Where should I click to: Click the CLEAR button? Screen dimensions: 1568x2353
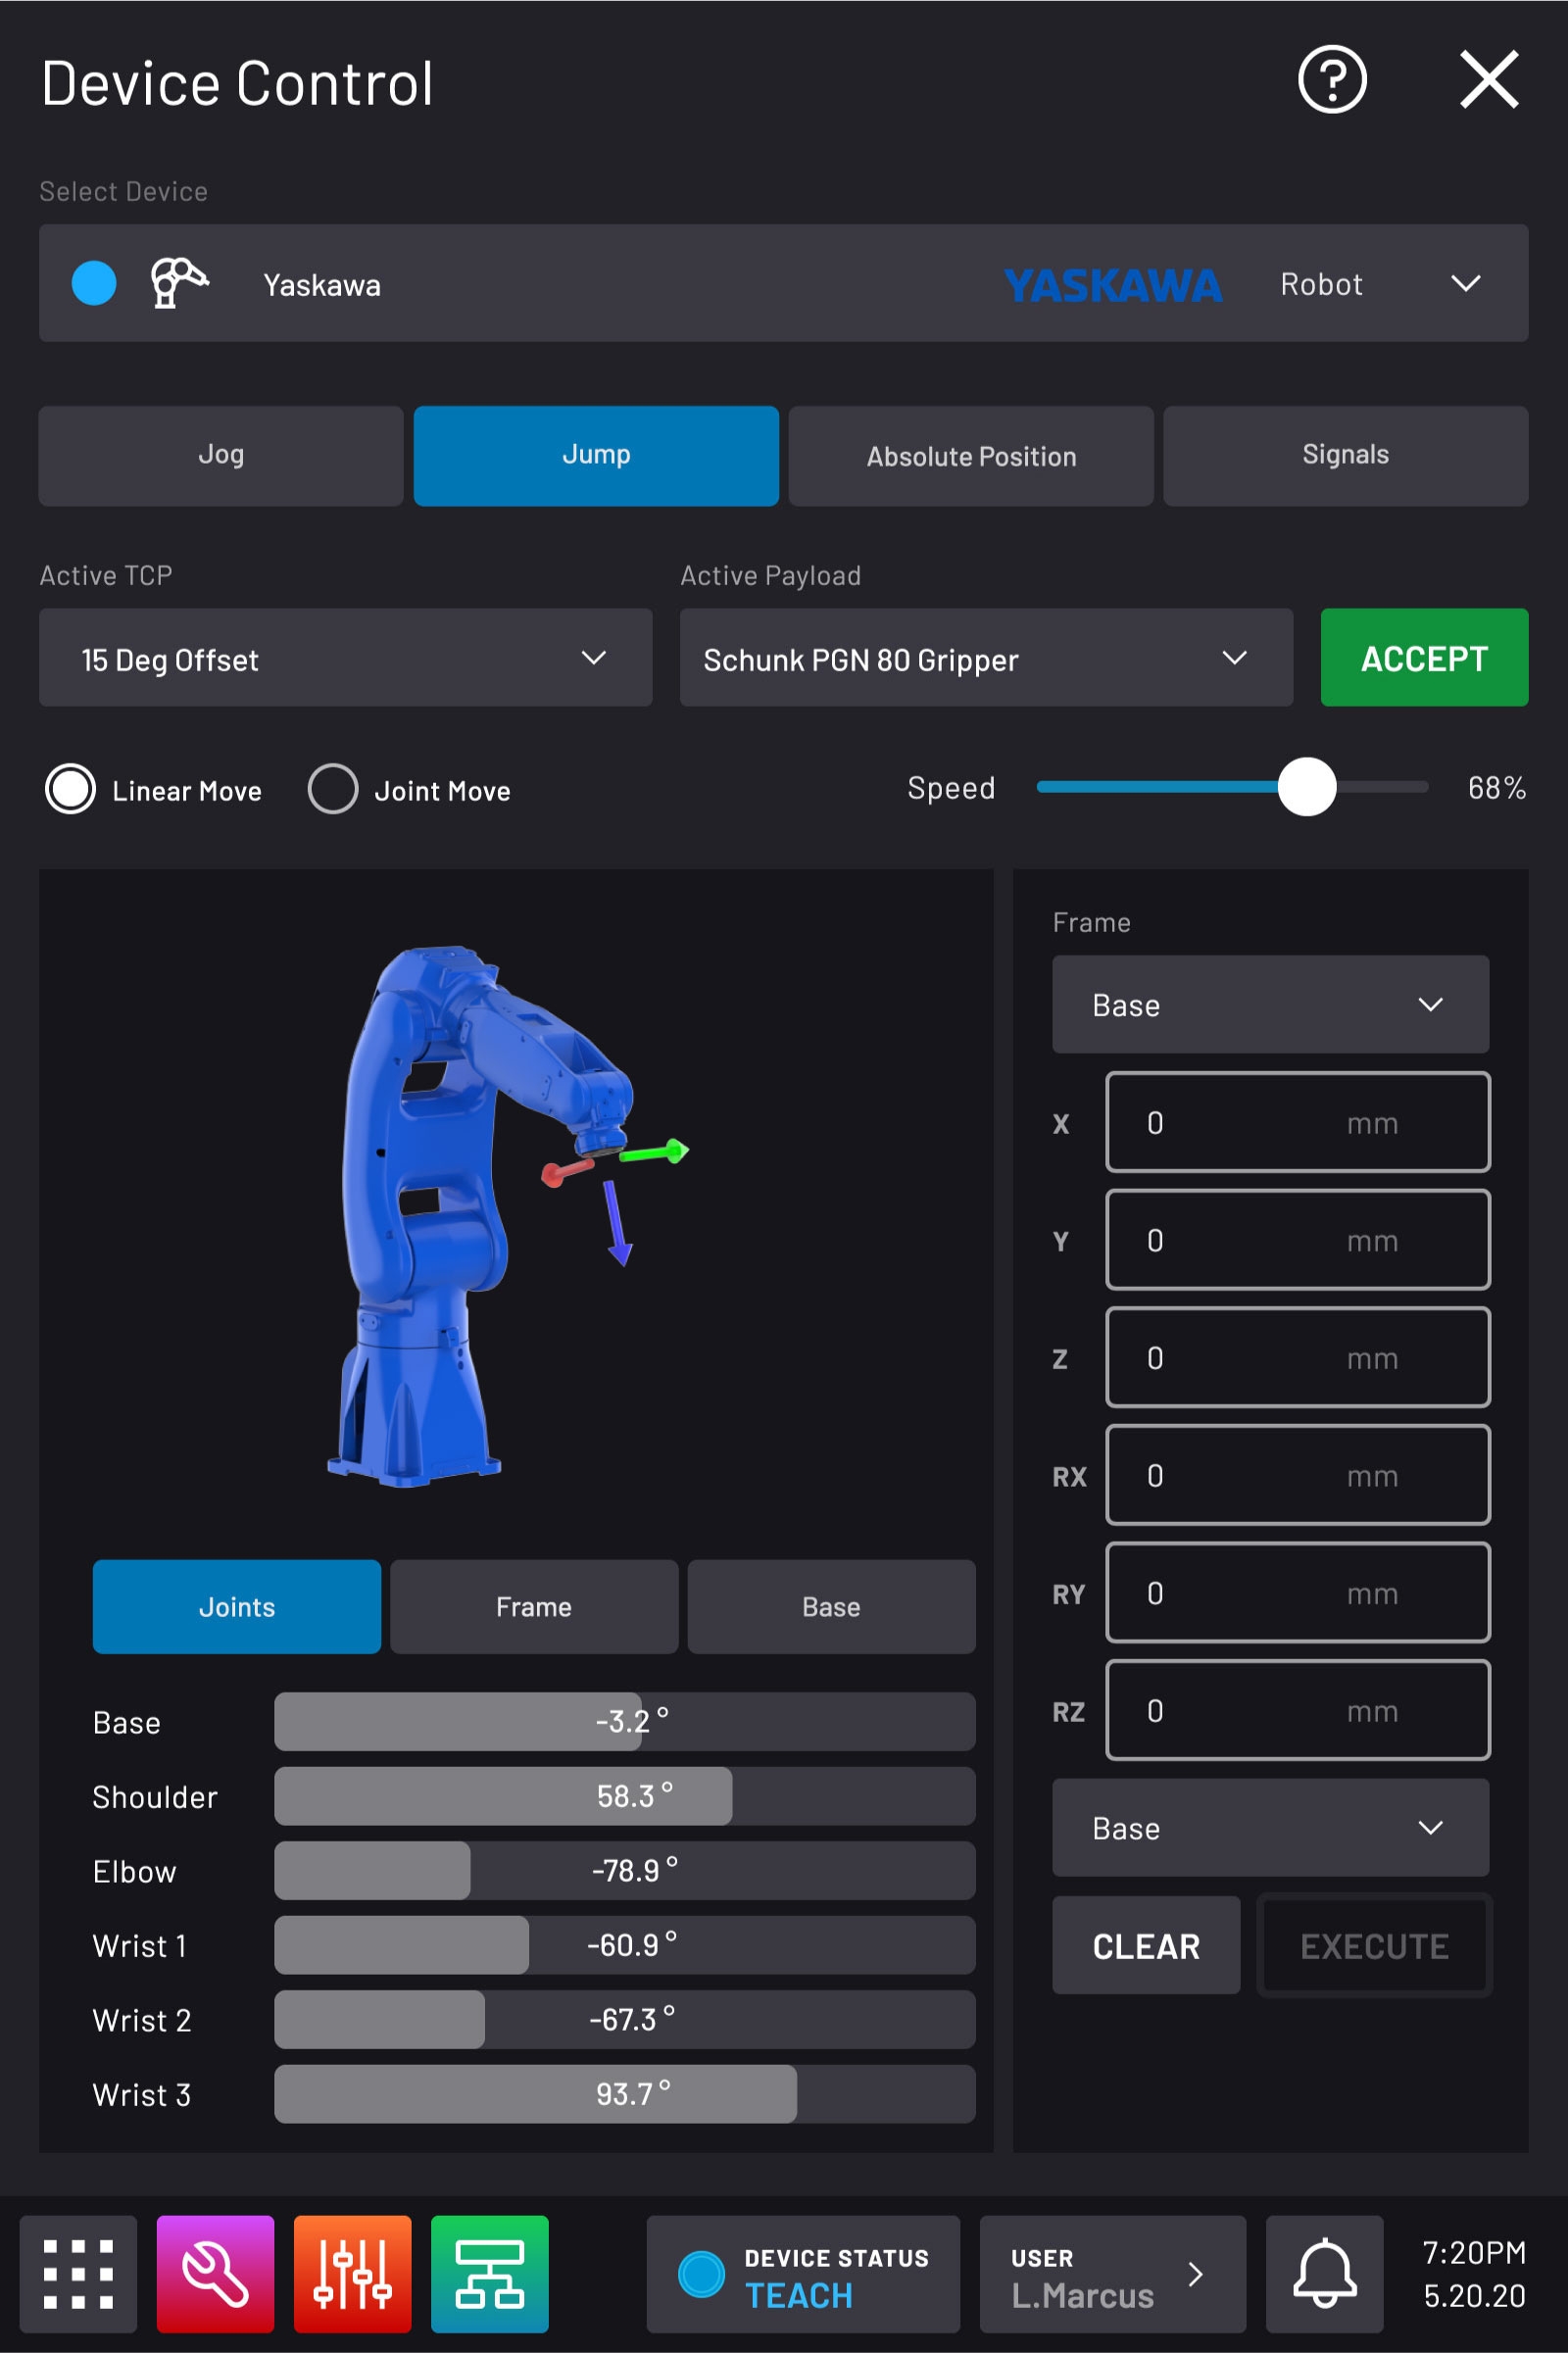[x=1146, y=1945]
